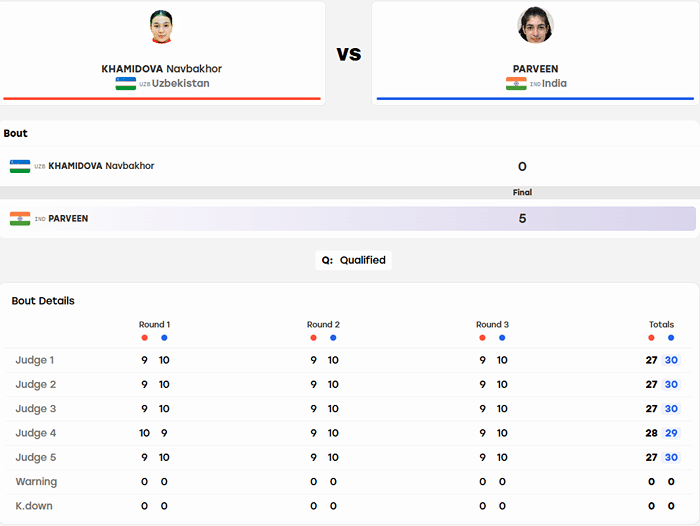Click the red corner dot under Round 3
The height and width of the screenshot is (526, 700).
[482, 338]
